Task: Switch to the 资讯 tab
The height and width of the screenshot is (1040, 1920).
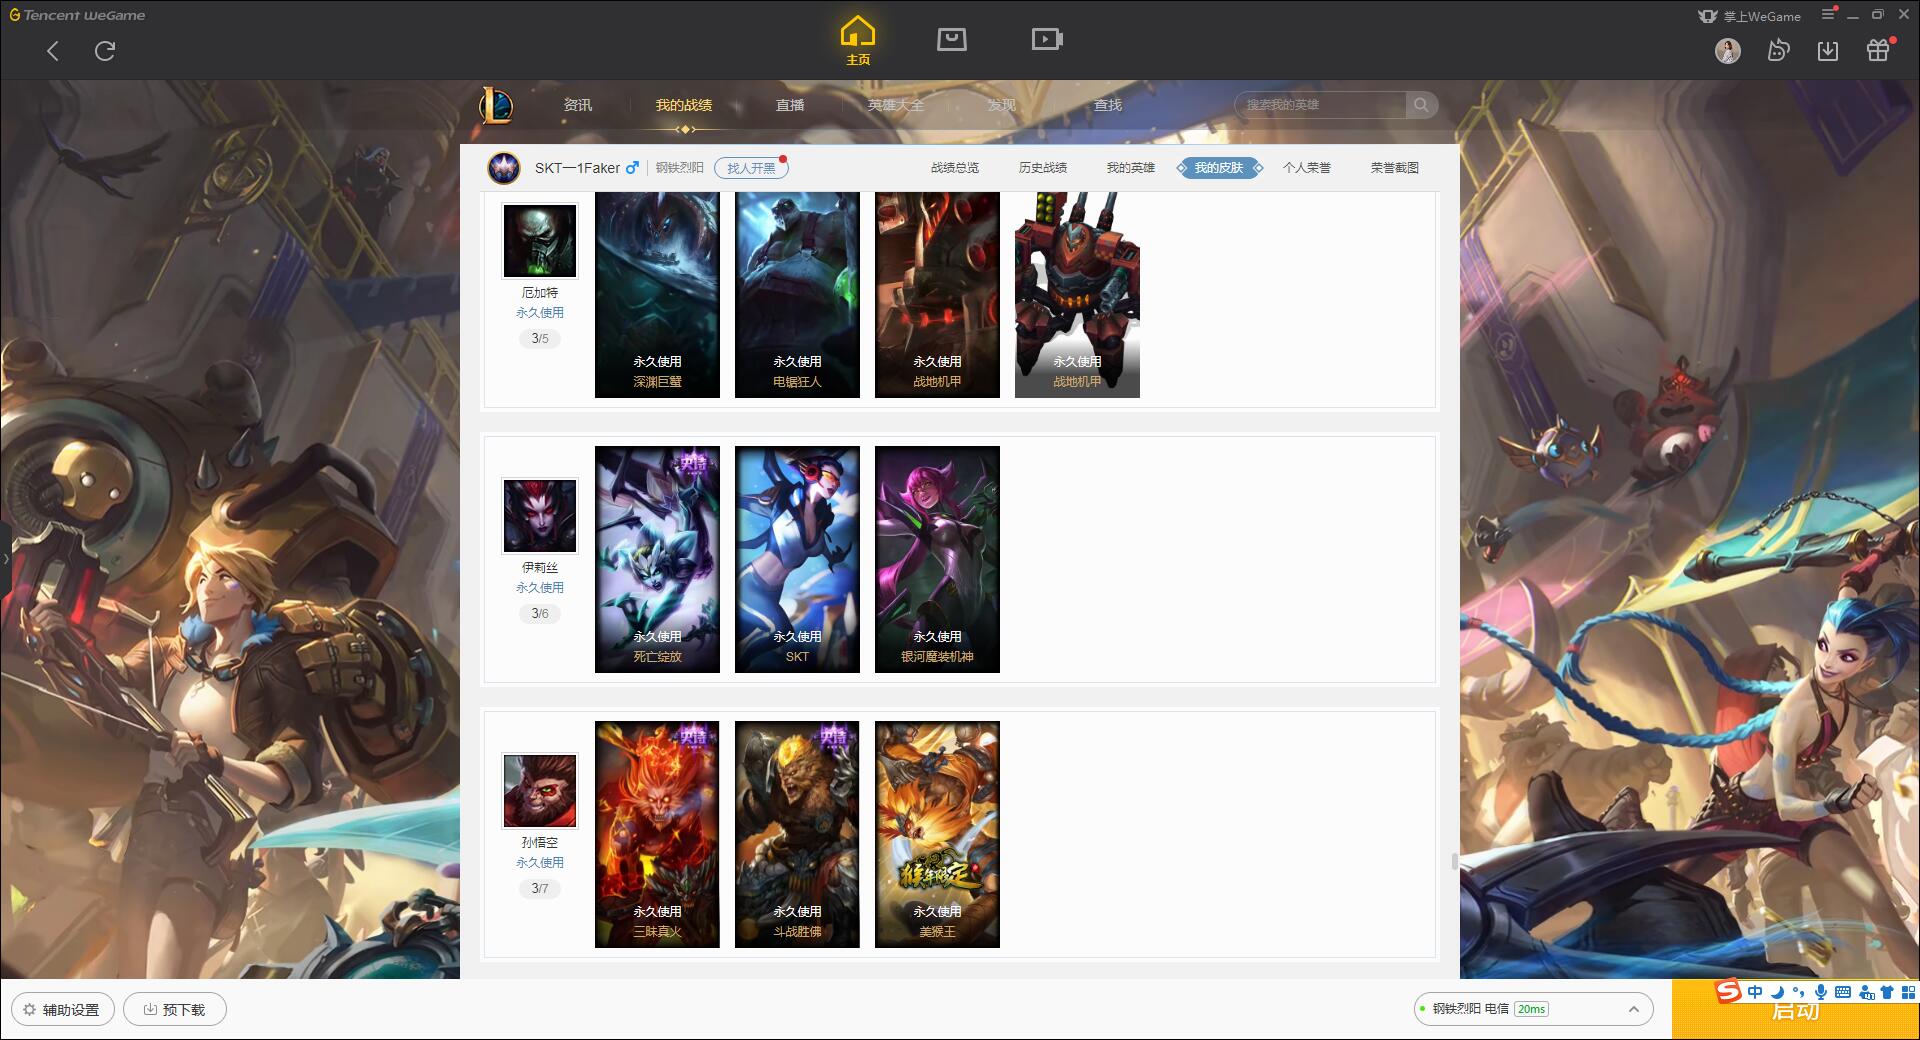Action: (578, 105)
